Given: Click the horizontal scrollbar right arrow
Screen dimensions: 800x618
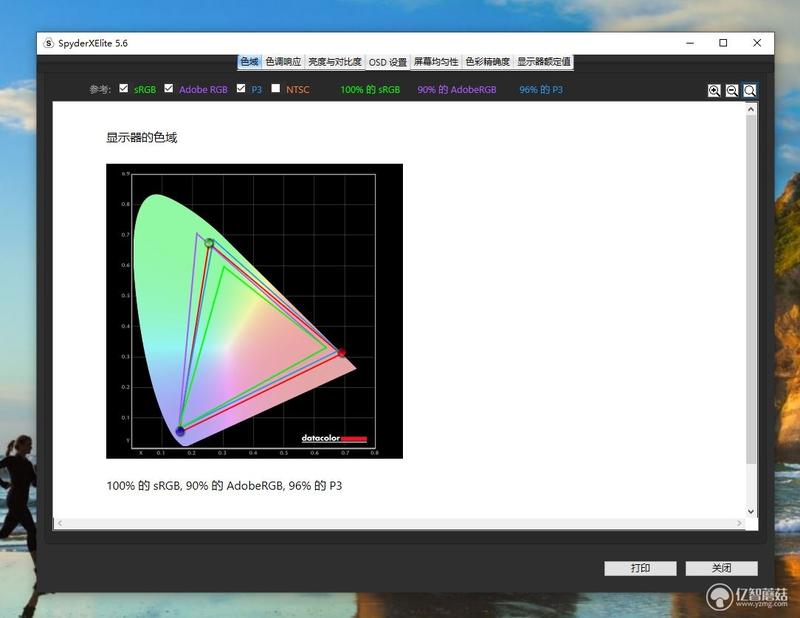Looking at the screenshot, I should (739, 523).
